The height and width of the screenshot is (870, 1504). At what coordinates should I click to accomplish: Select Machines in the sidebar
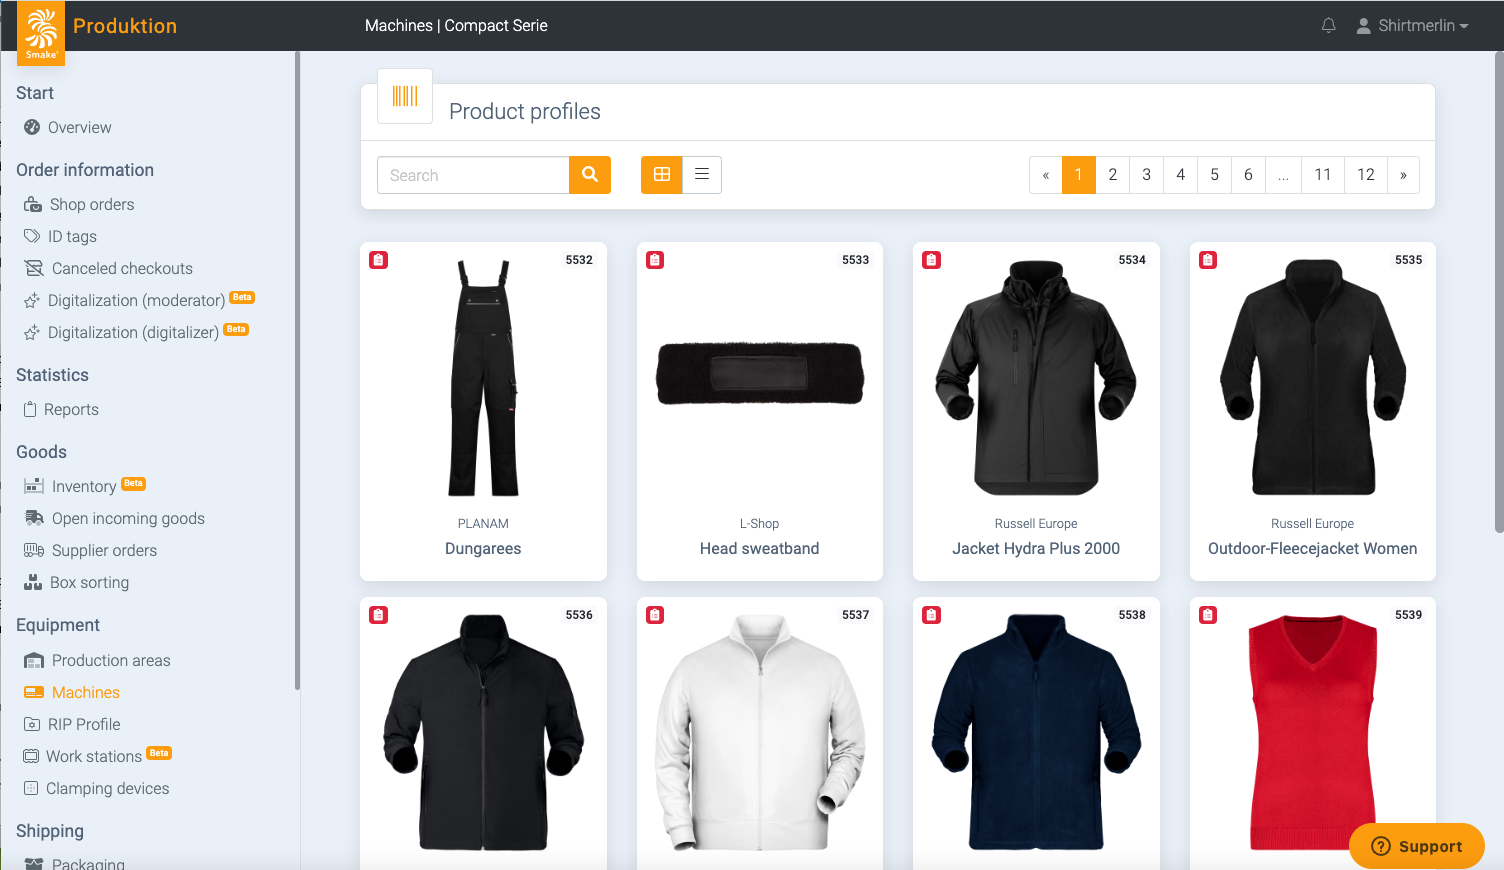pyautogui.click(x=85, y=693)
